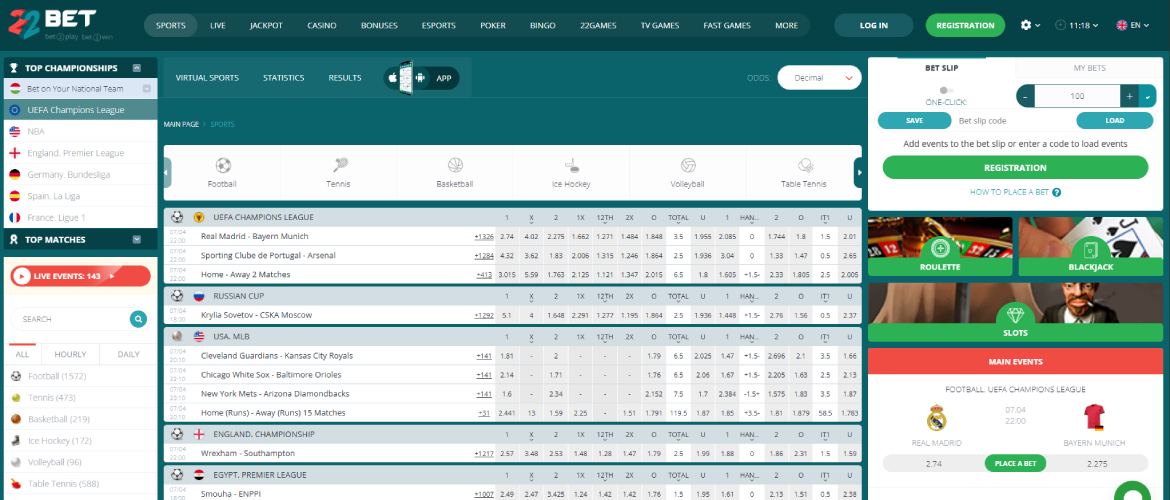Click the top bar Registration button
Viewport: 1170px width, 500px height.
966,25
